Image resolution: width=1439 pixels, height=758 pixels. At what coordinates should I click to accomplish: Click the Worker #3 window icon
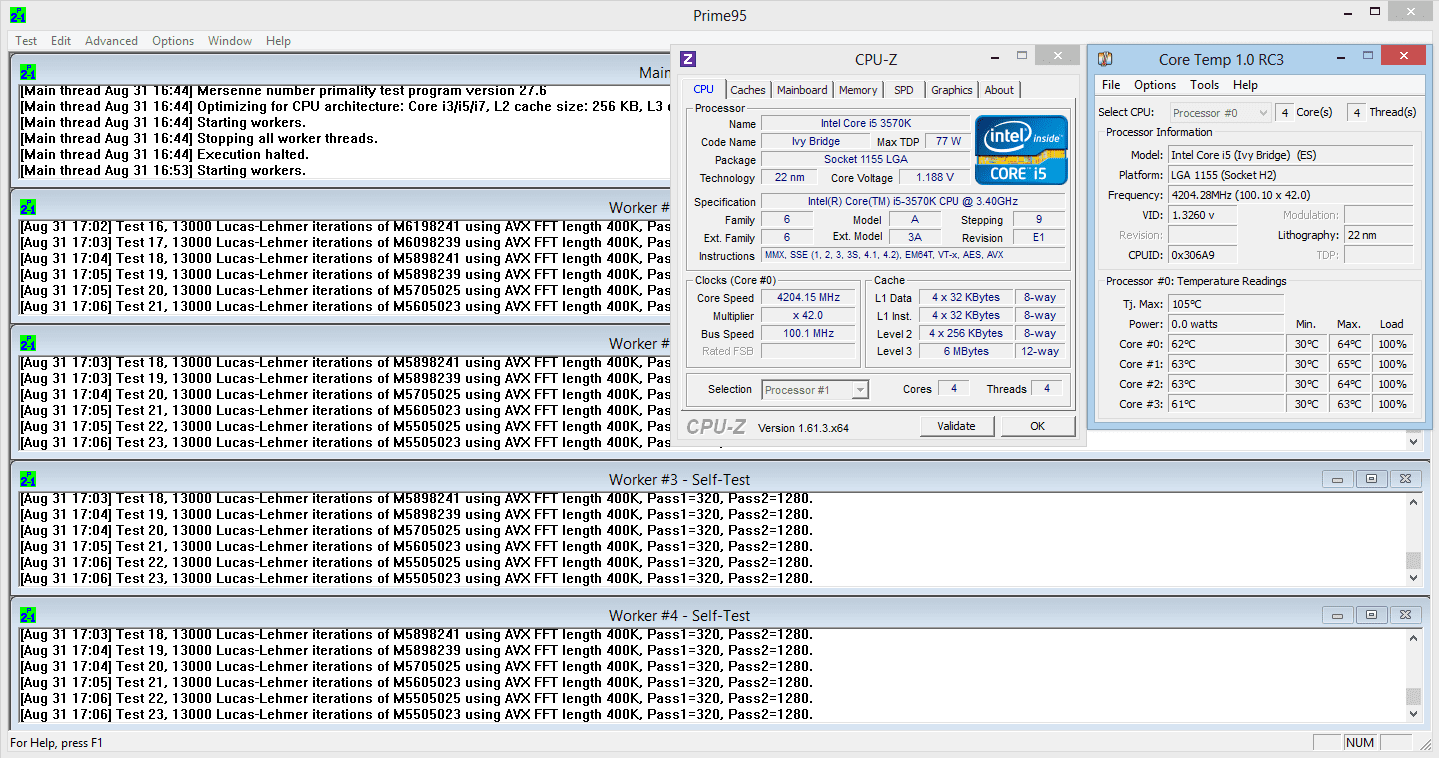coord(28,479)
